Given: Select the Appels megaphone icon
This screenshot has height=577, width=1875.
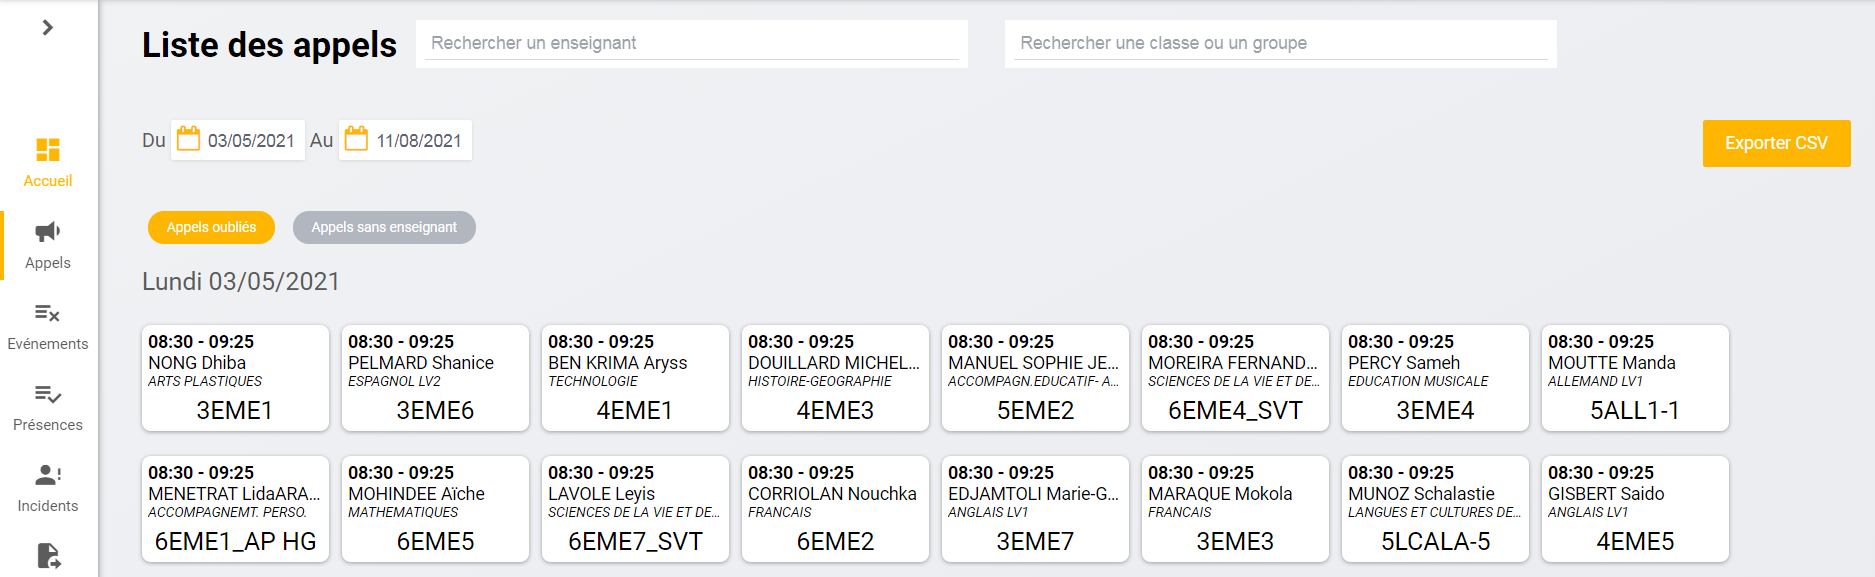Looking at the screenshot, I should click(x=48, y=232).
